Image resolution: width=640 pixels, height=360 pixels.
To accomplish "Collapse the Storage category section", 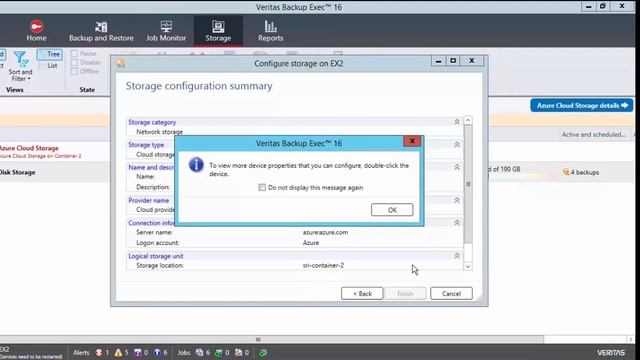I will point(457,122).
